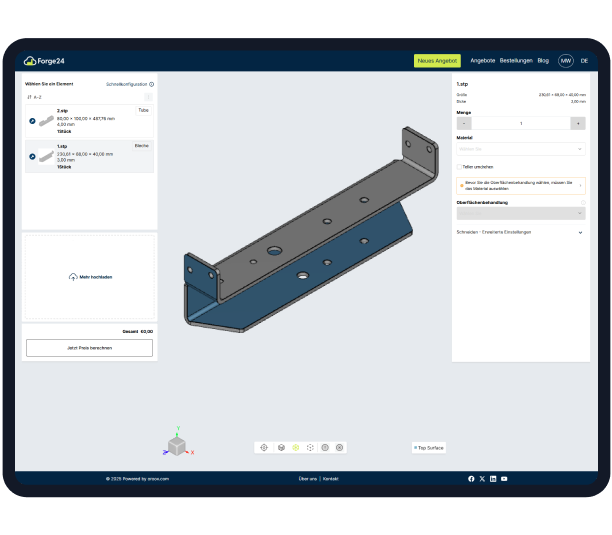Open the Material dropdown
The image size is (612, 535).
pyautogui.click(x=520, y=149)
